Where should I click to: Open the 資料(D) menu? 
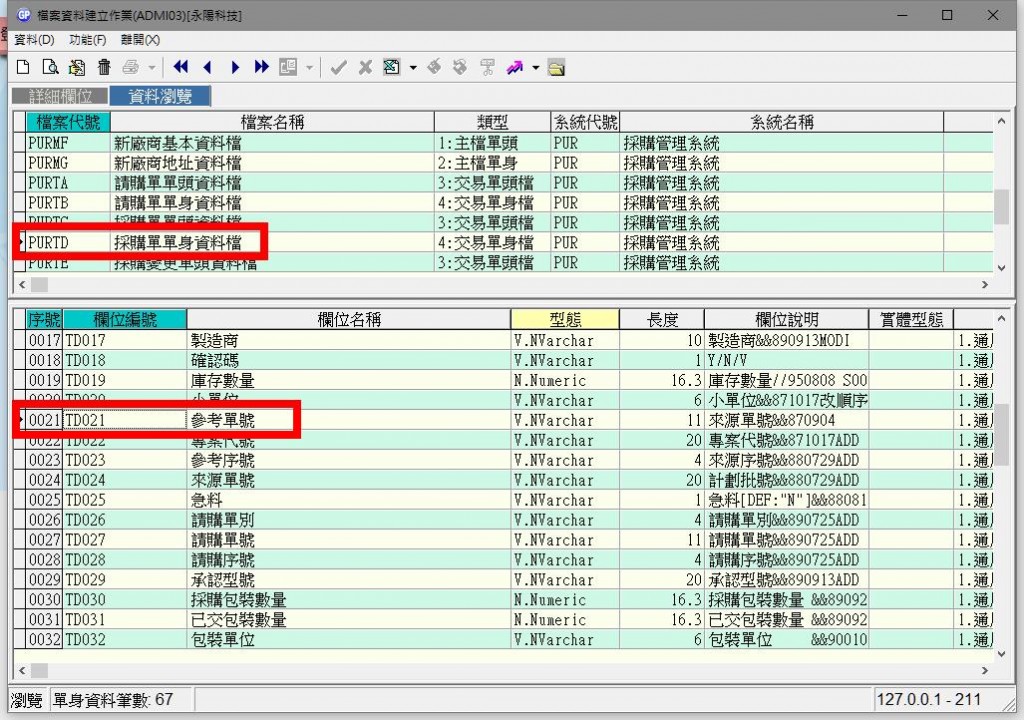[34, 40]
